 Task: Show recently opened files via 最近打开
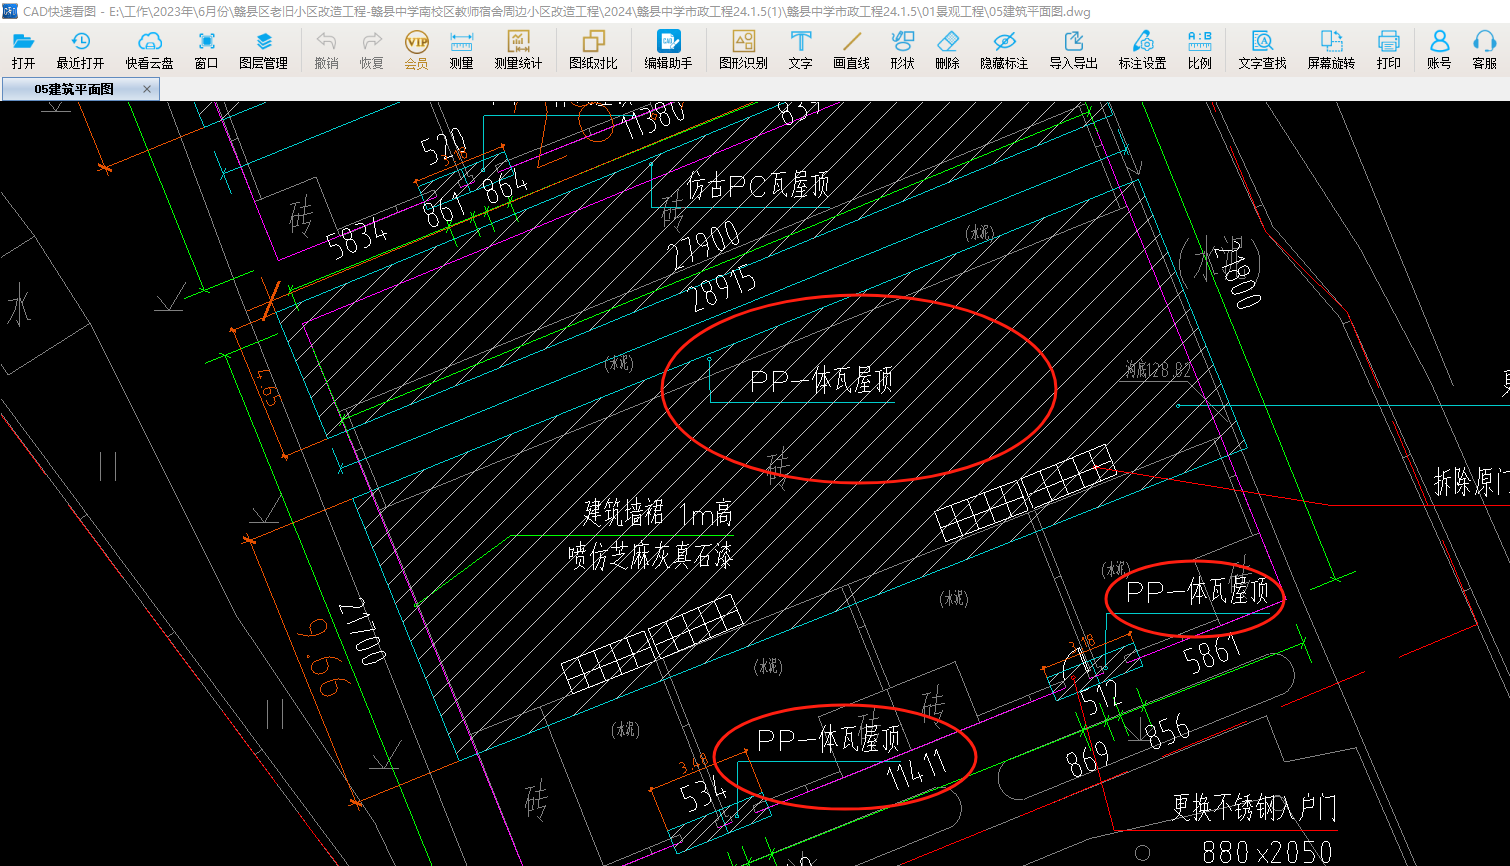pyautogui.click(x=80, y=50)
